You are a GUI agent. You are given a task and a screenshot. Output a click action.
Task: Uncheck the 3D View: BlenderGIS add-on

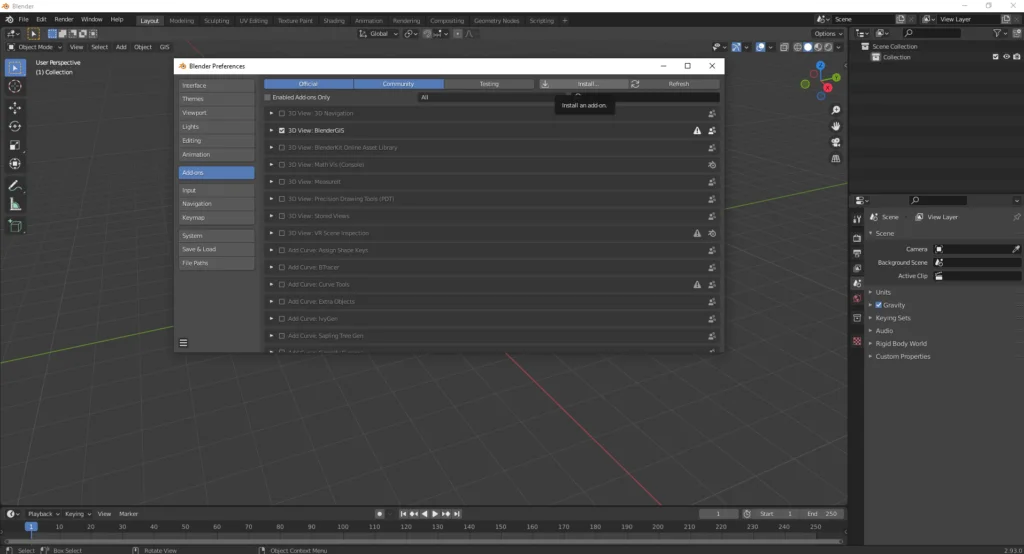coord(282,131)
